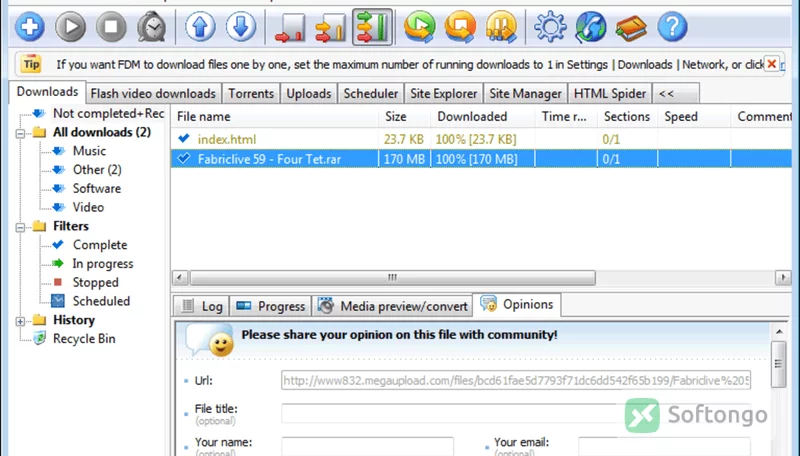Open the Media preview/convert tab
The height and width of the screenshot is (456, 800).
[x=392, y=306]
